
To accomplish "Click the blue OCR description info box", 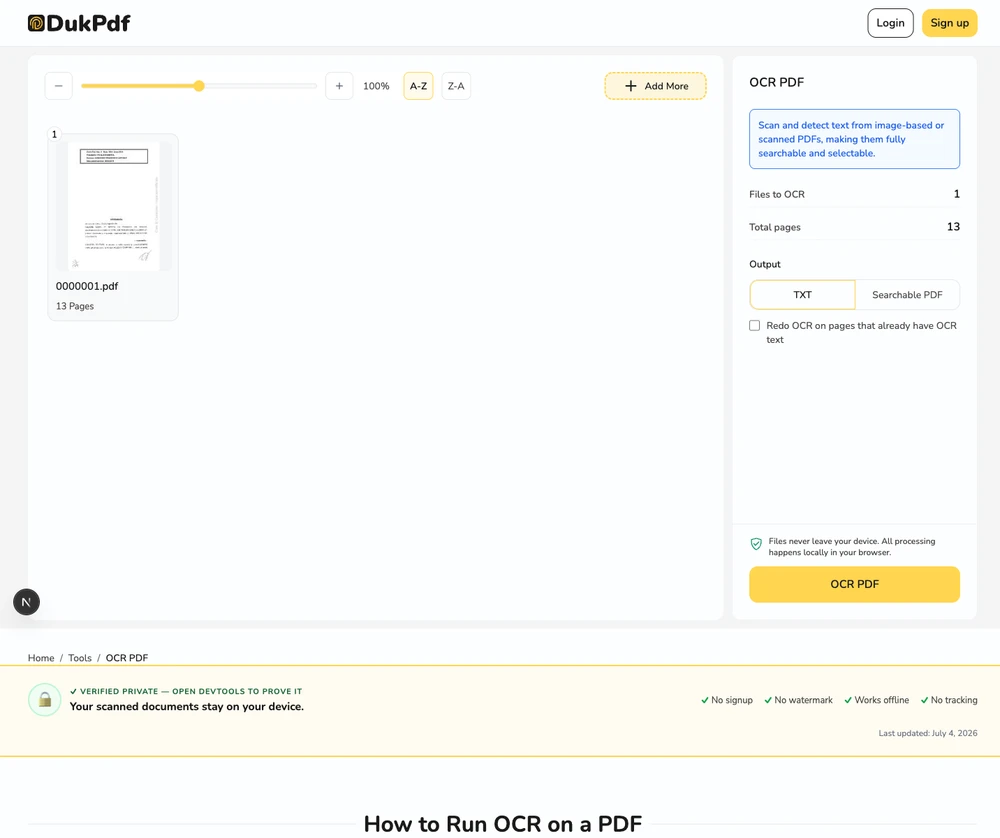I will (x=855, y=139).
